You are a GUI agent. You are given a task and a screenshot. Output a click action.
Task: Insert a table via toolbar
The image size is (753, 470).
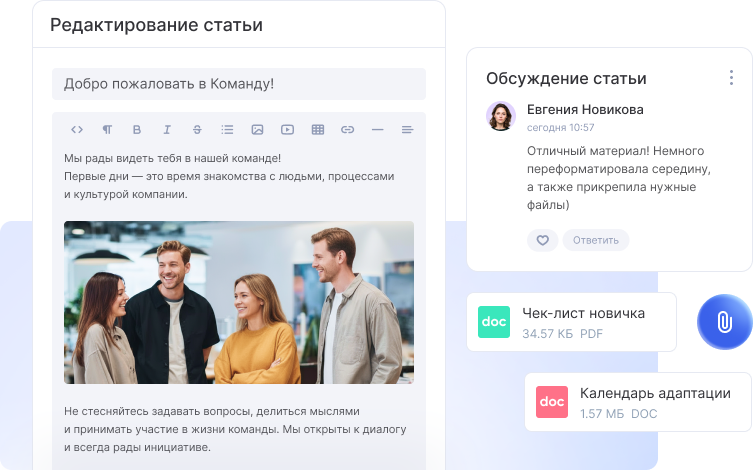[318, 130]
